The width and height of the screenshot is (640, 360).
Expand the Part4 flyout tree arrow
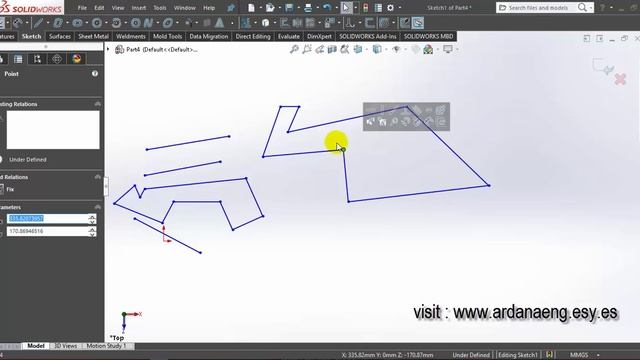coord(108,49)
